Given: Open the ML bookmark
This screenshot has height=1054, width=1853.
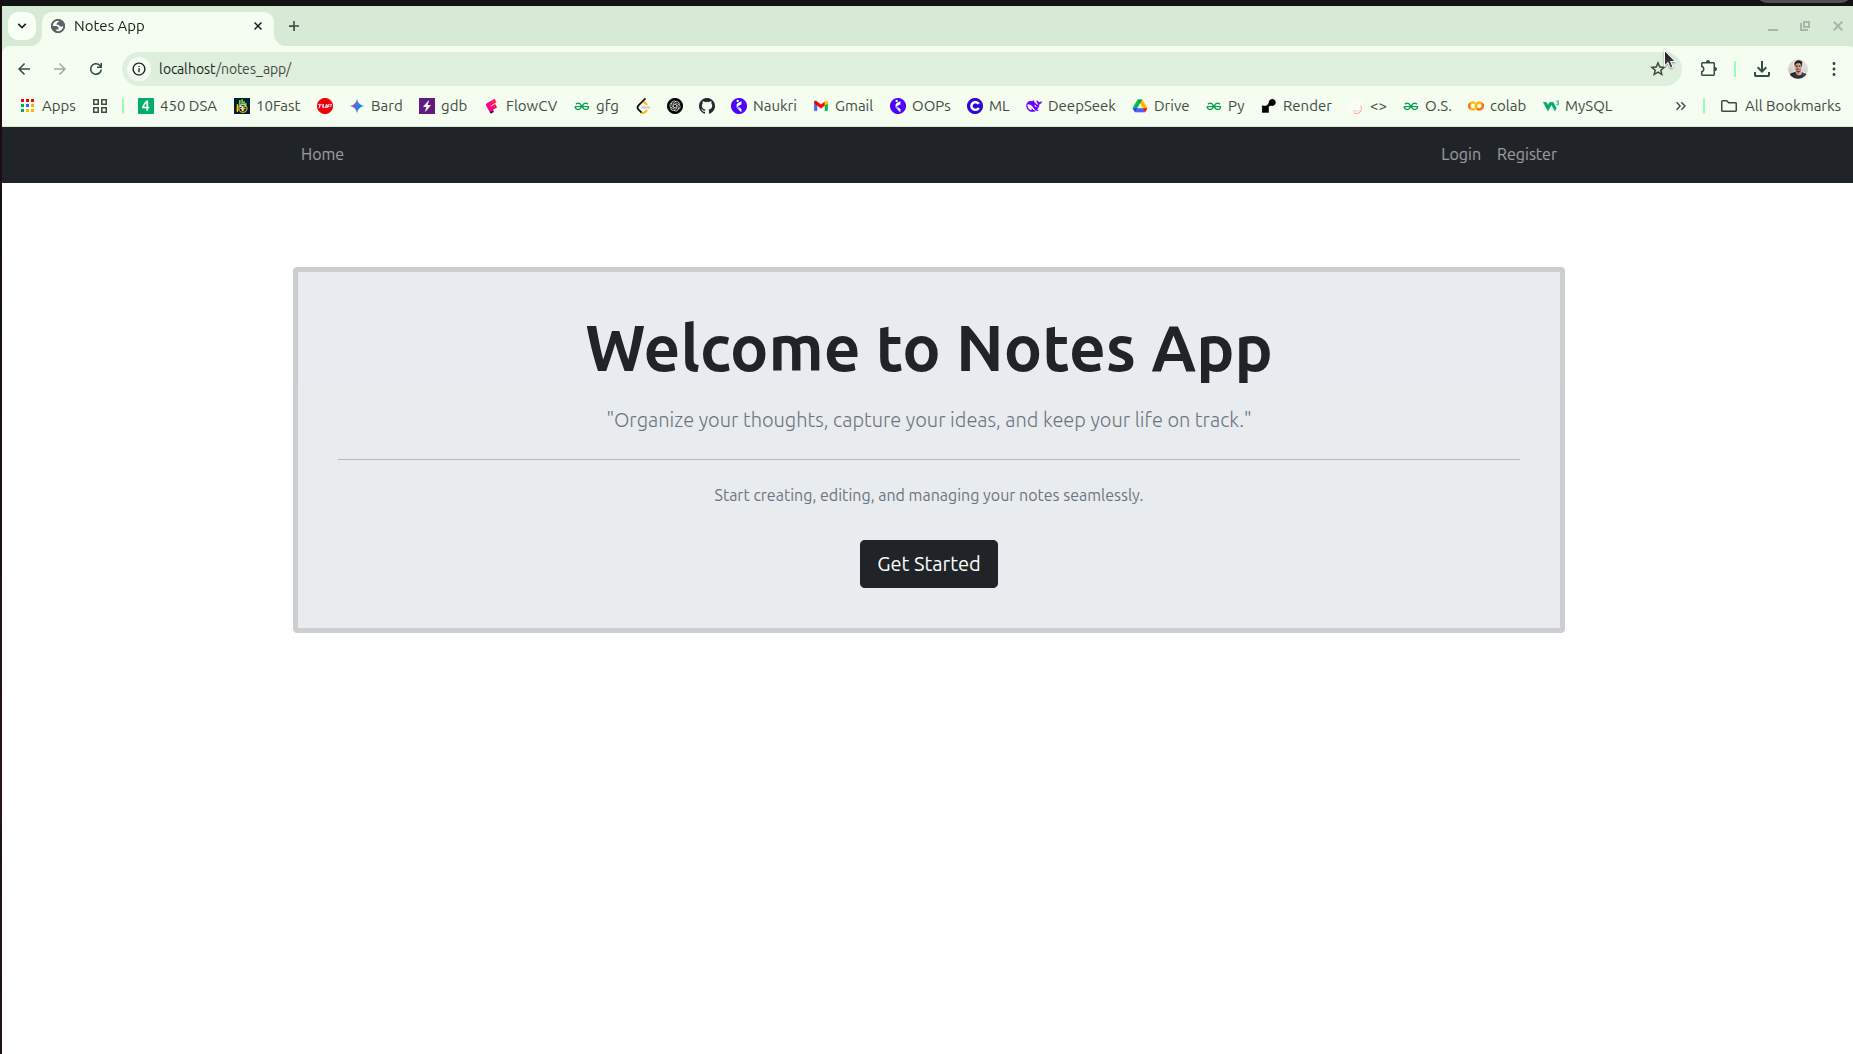Looking at the screenshot, I should pos(988,106).
